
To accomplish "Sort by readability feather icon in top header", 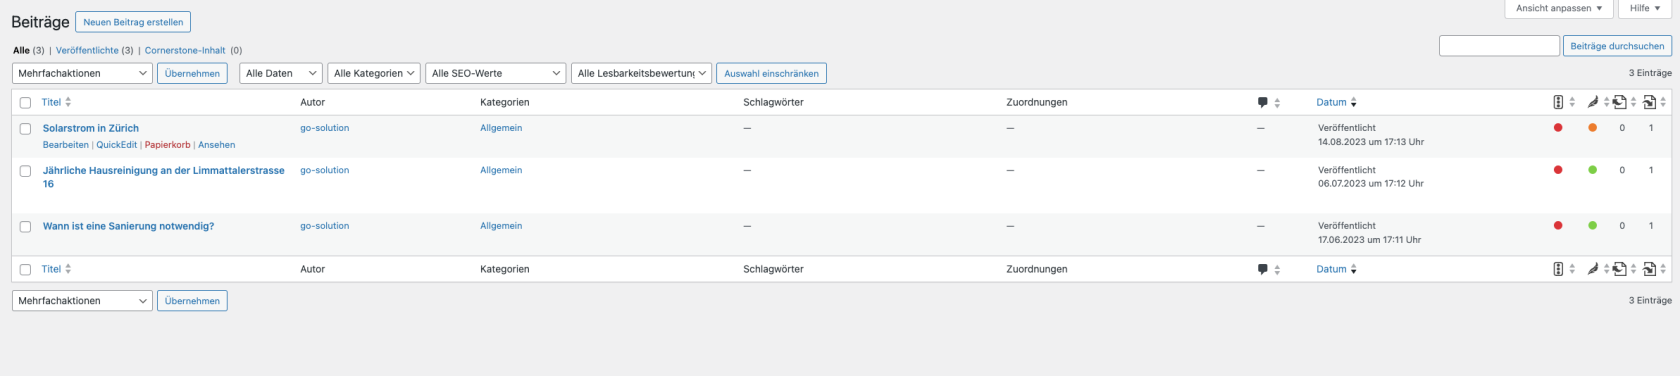I will pyautogui.click(x=1593, y=102).
